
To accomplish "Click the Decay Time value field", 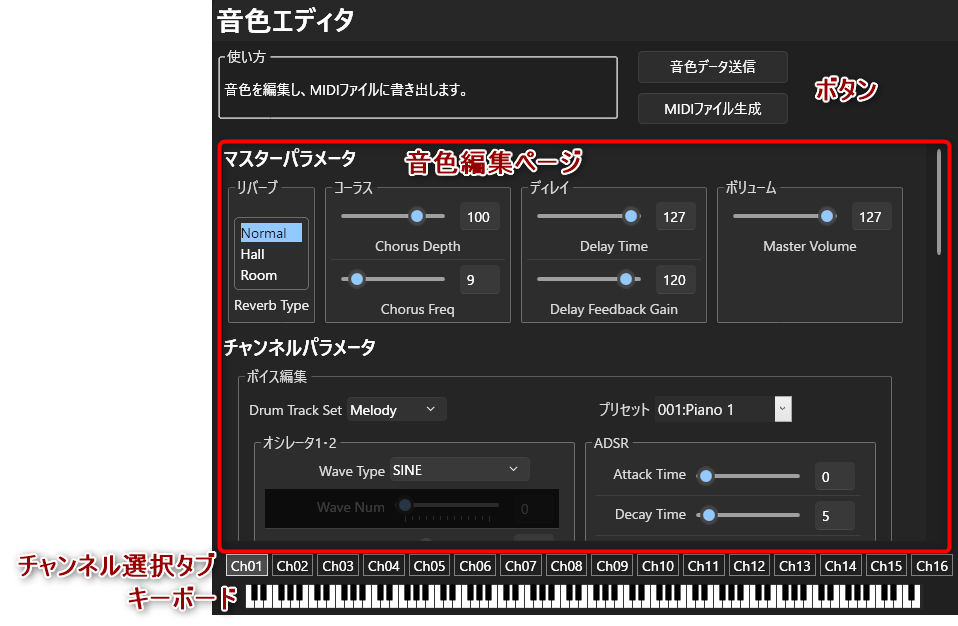I will coord(834,516).
